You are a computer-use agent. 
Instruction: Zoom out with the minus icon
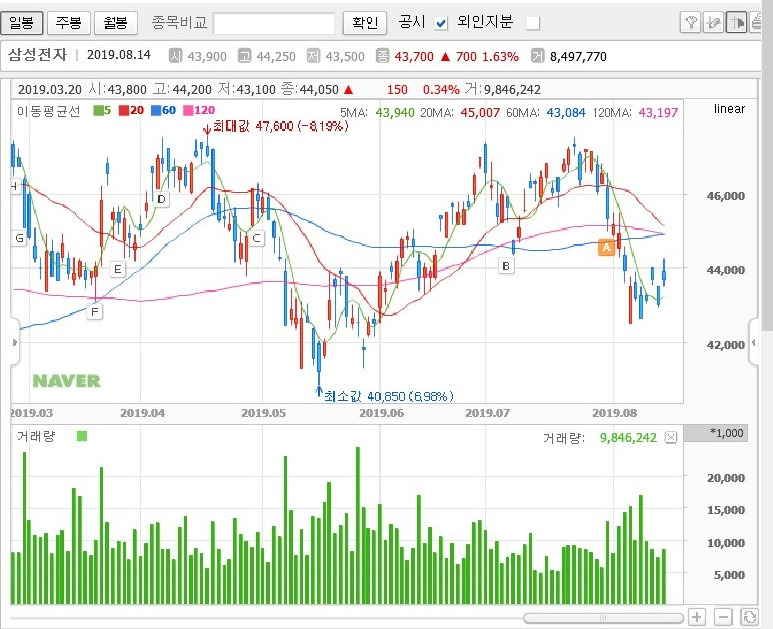[723, 617]
